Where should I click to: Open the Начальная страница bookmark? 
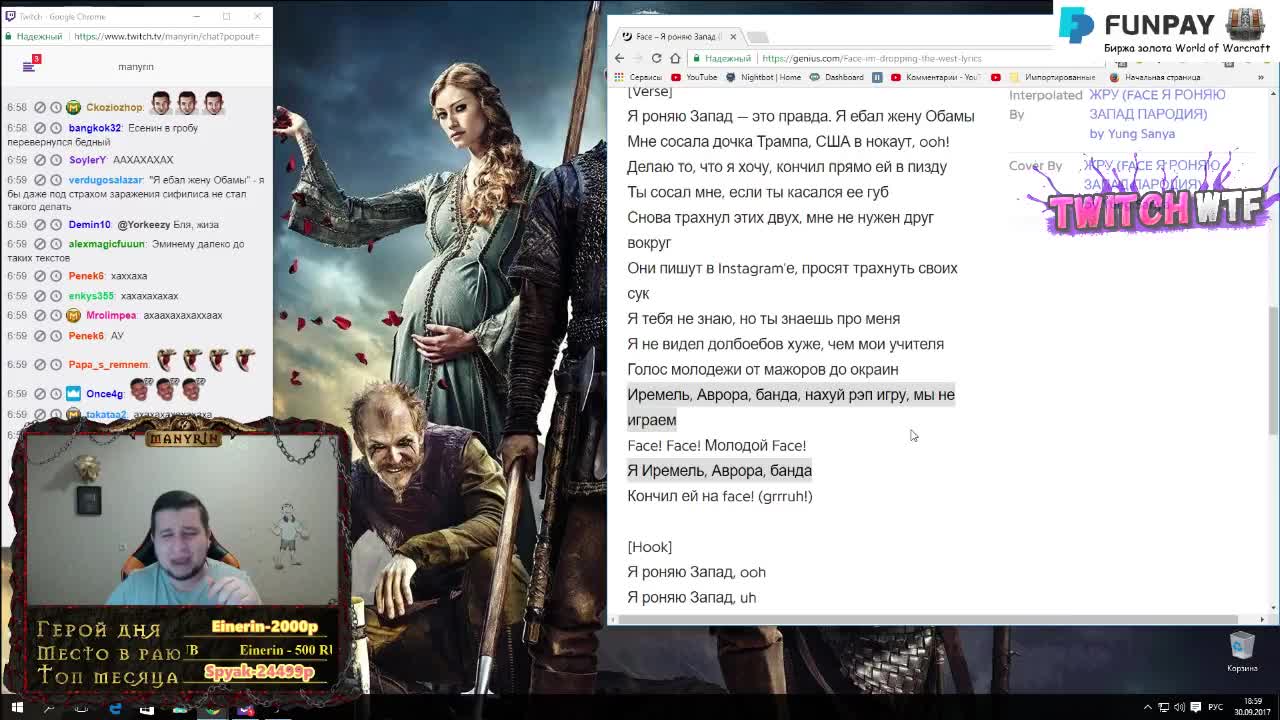[x=1155, y=77]
